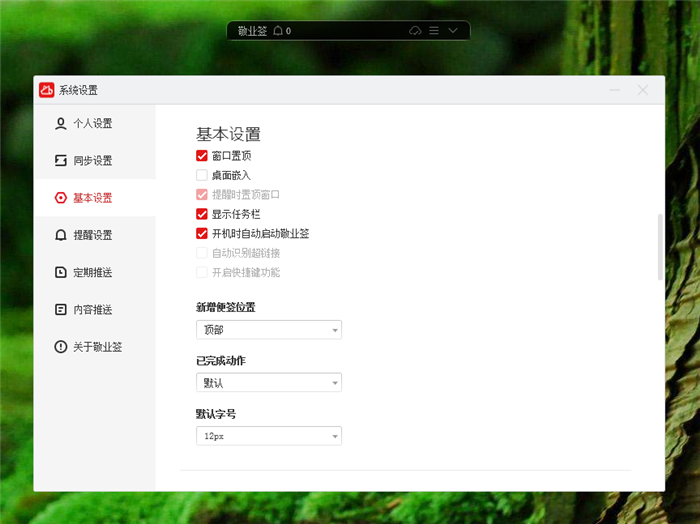This screenshot has width=700, height=524.
Task: Click the person icon beside 个人设置
Action: pyautogui.click(x=61, y=124)
